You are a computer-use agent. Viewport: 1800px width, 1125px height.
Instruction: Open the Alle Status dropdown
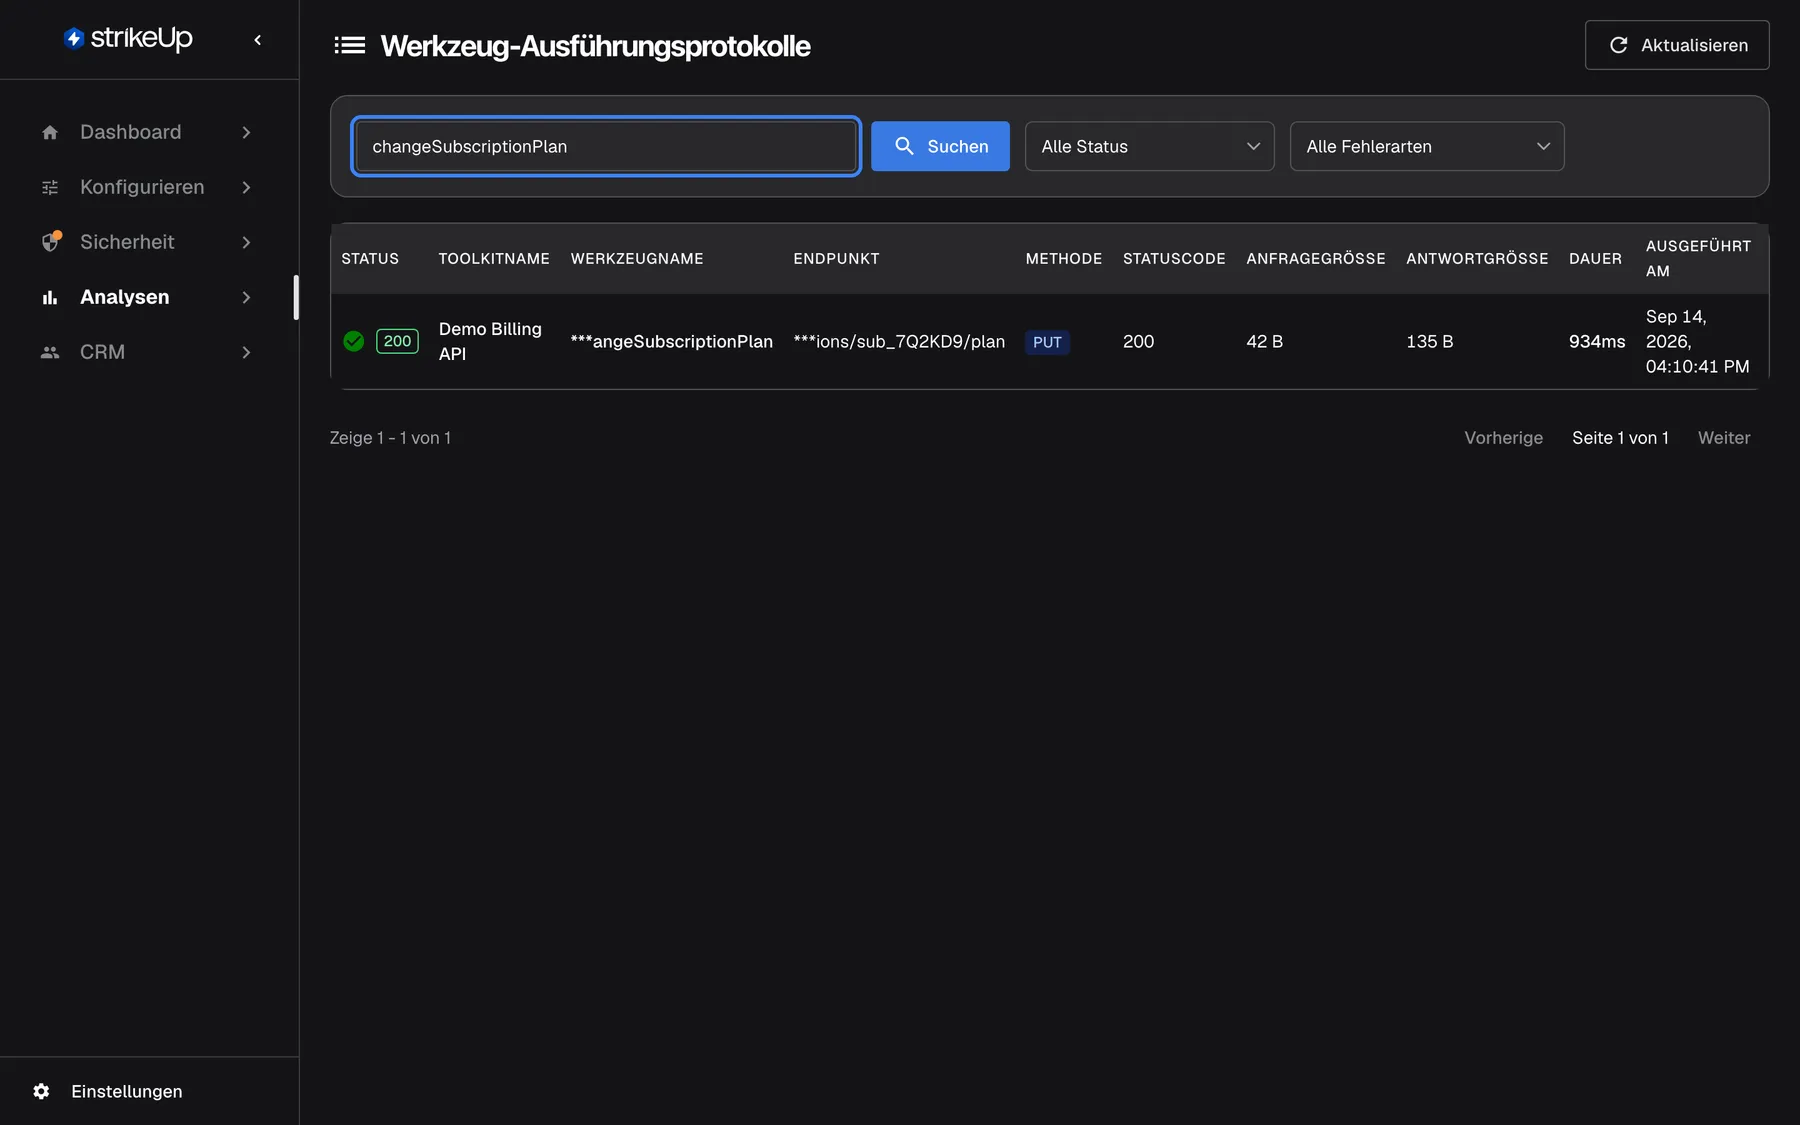pyautogui.click(x=1149, y=146)
